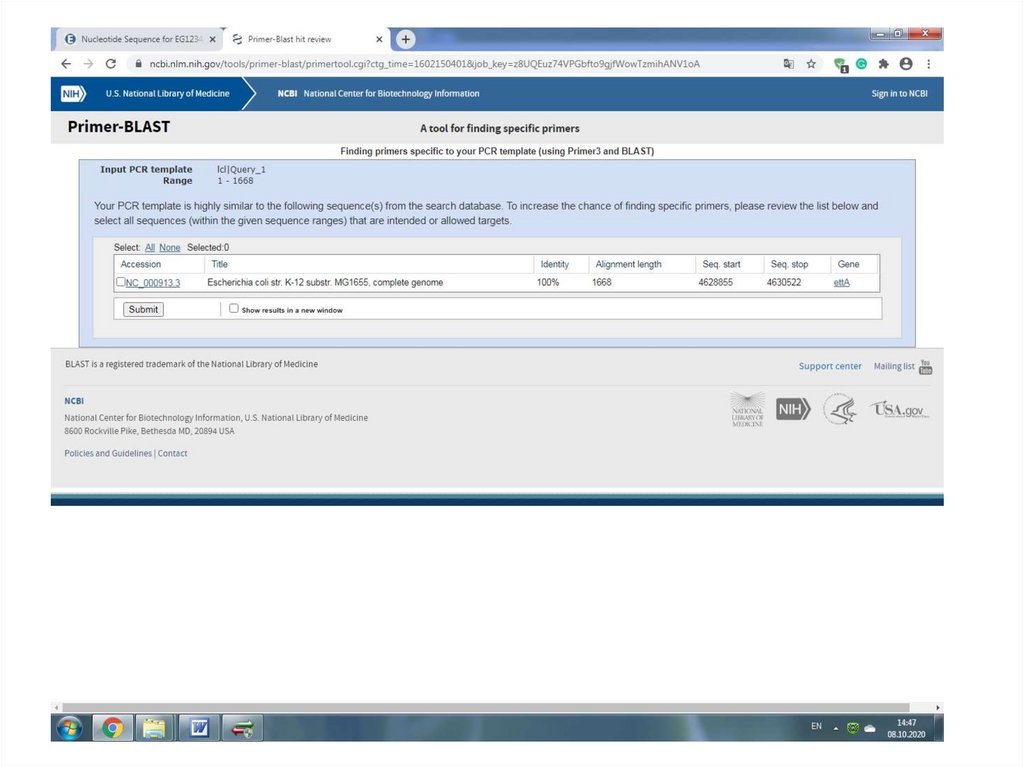Click the Show desktop strip in the taskbar
Viewport: 1024px width, 767px height.
coord(939,728)
